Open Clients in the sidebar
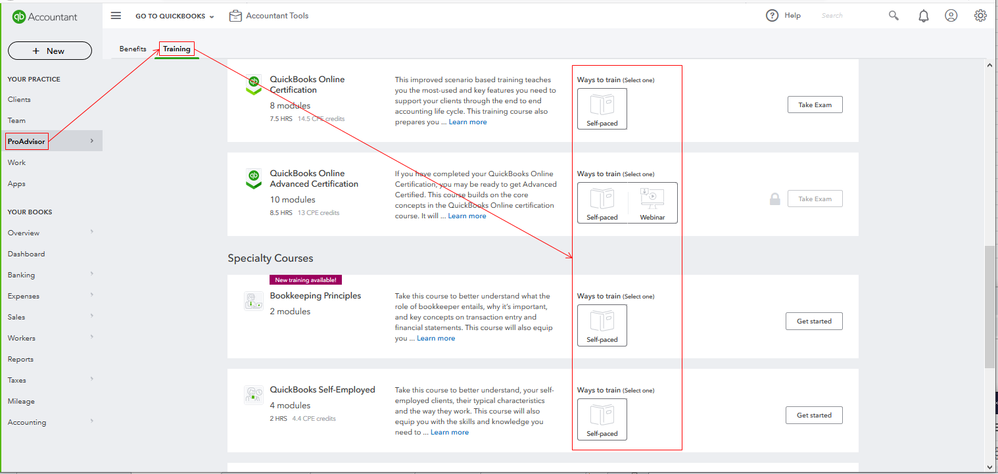This screenshot has height=474, width=998. [19, 100]
